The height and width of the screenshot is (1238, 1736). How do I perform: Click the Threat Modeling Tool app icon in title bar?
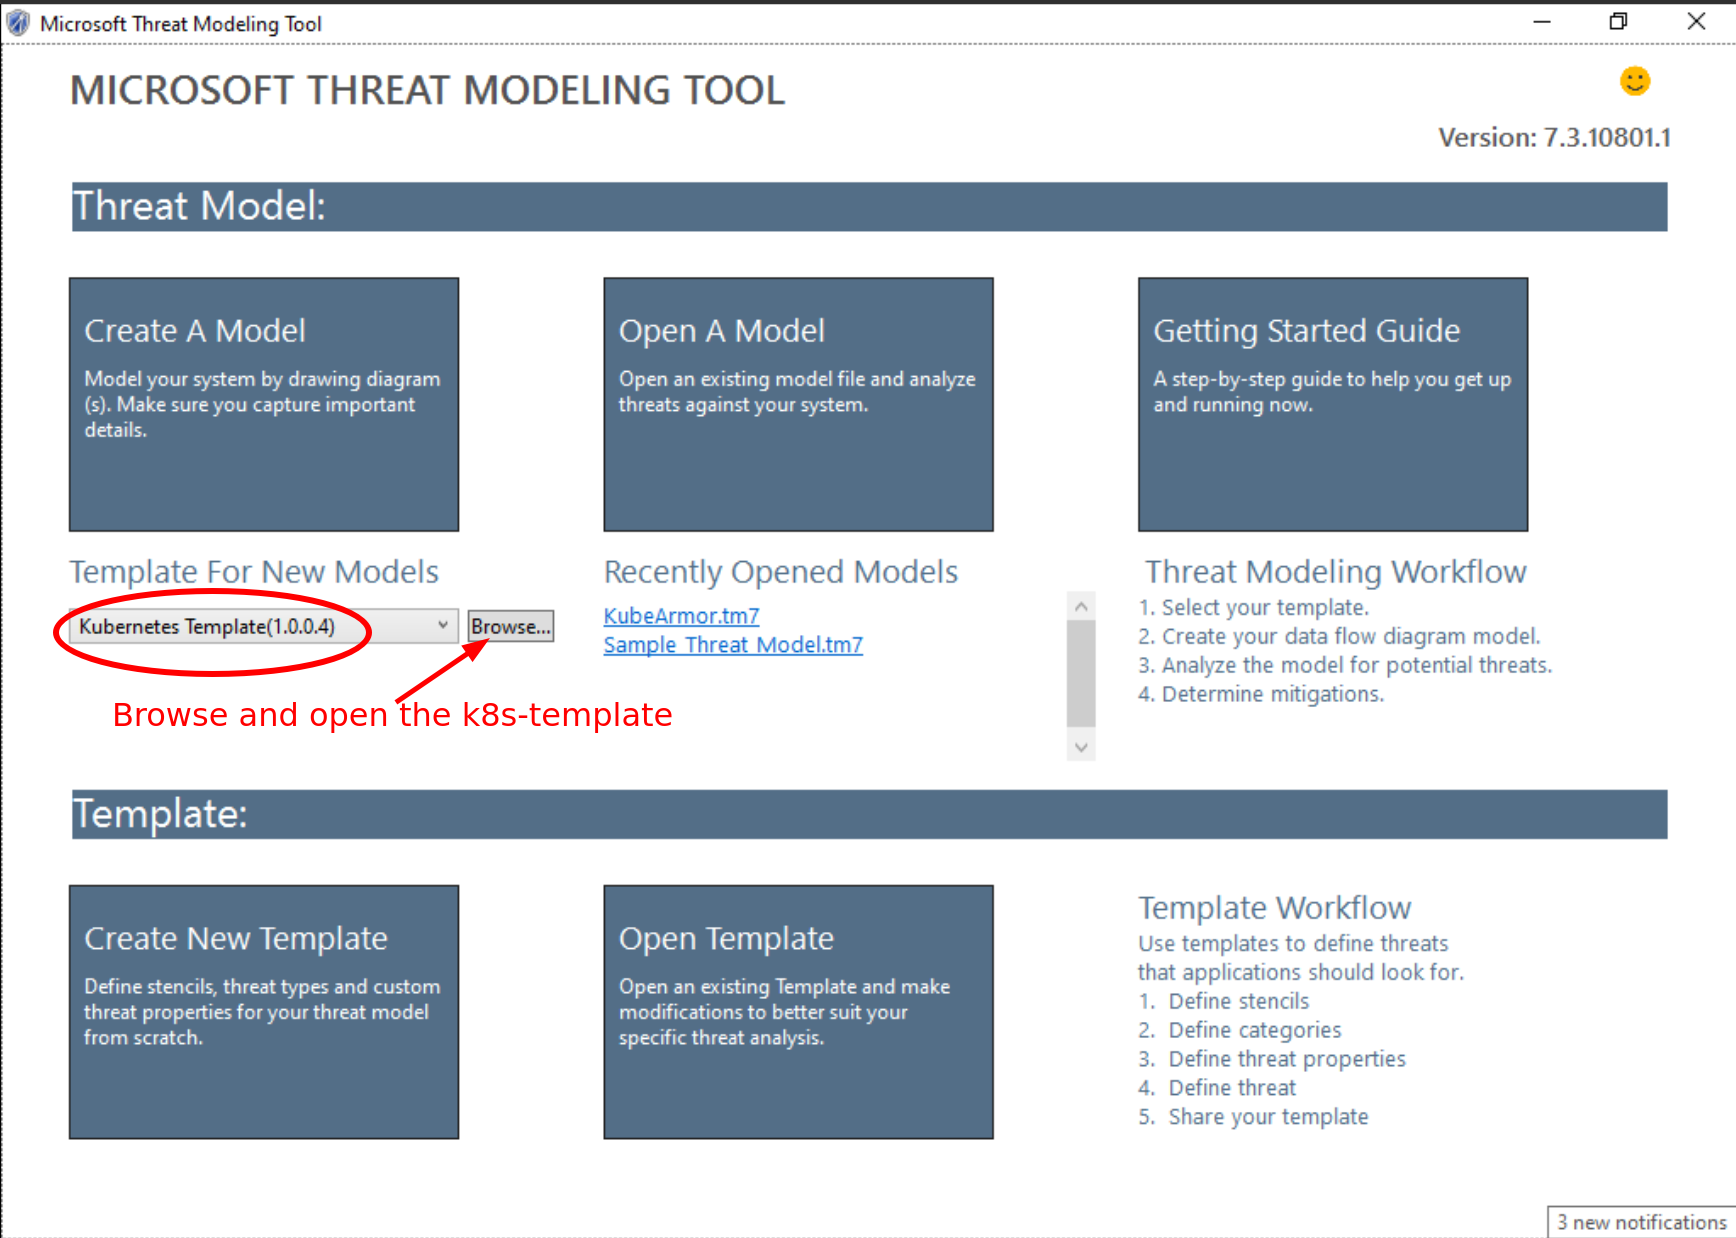(x=18, y=23)
